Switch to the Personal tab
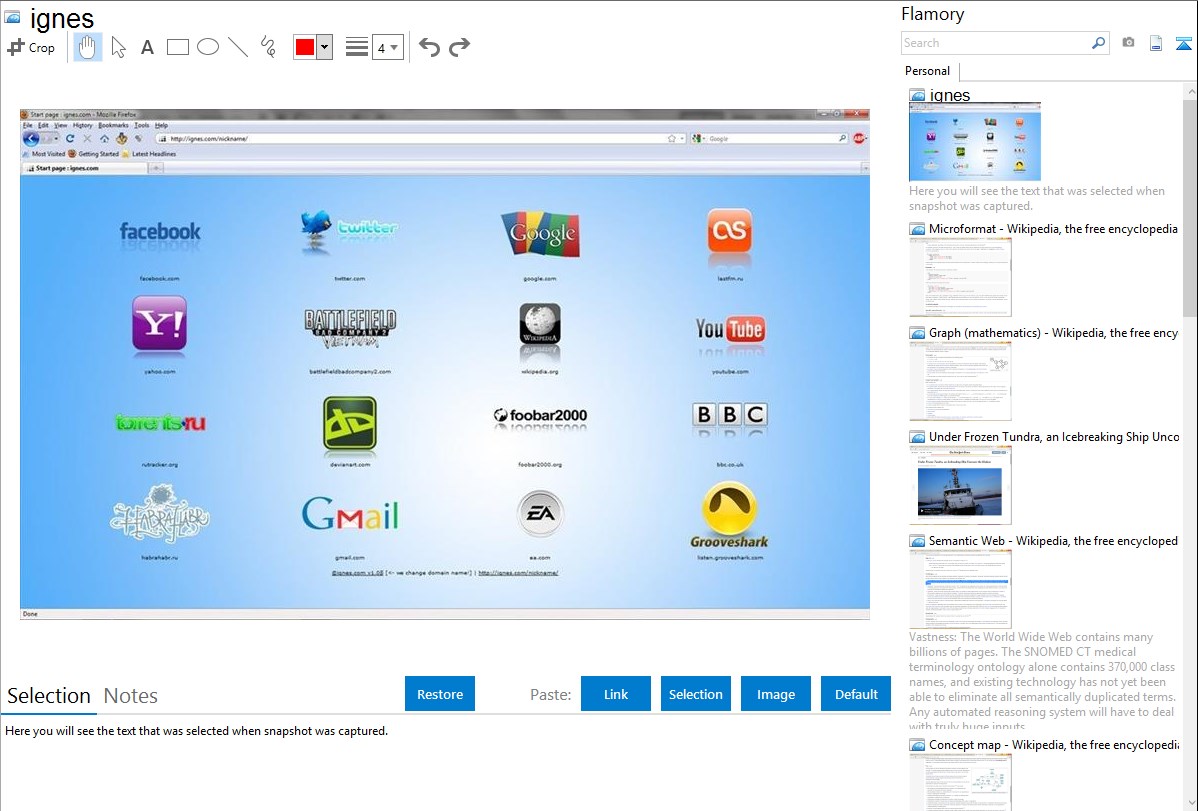The image size is (1198, 811). (927, 71)
